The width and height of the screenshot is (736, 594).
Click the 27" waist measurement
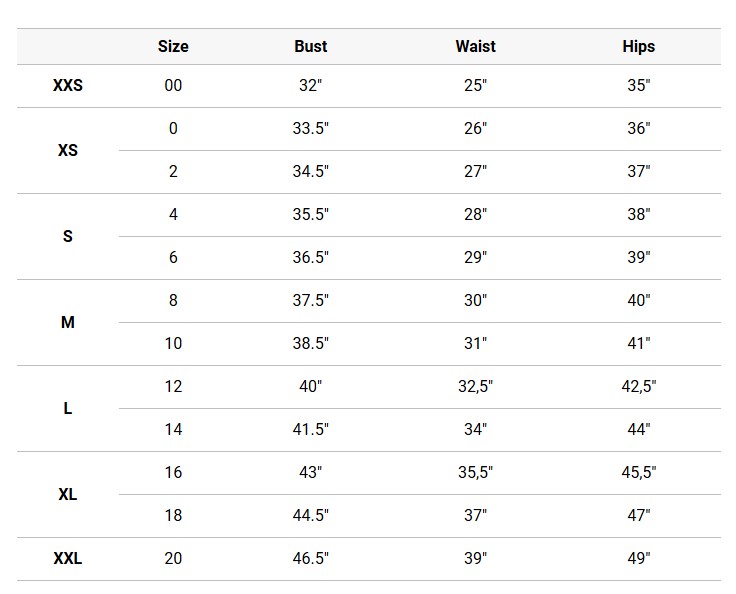pyautogui.click(x=475, y=172)
